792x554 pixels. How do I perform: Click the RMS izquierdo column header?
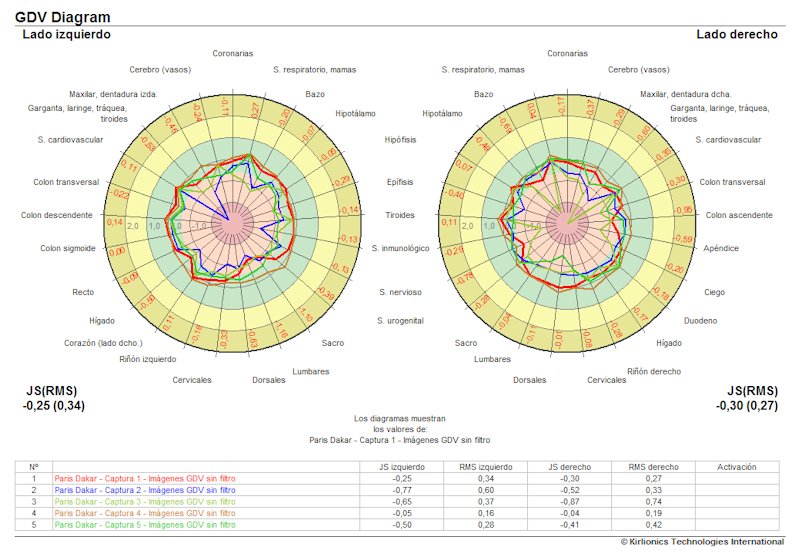coord(485,467)
